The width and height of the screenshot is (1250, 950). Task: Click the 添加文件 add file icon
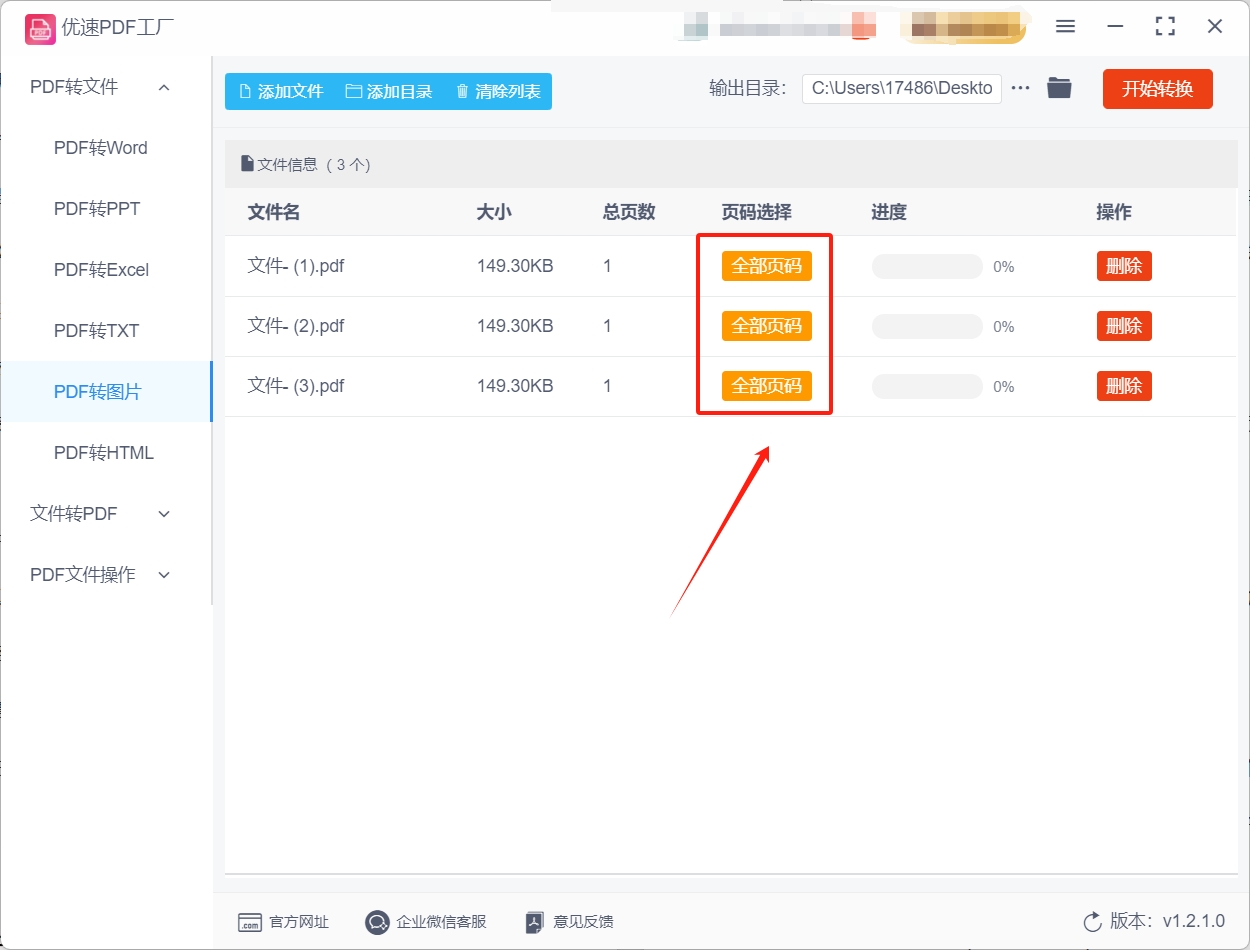pos(246,90)
